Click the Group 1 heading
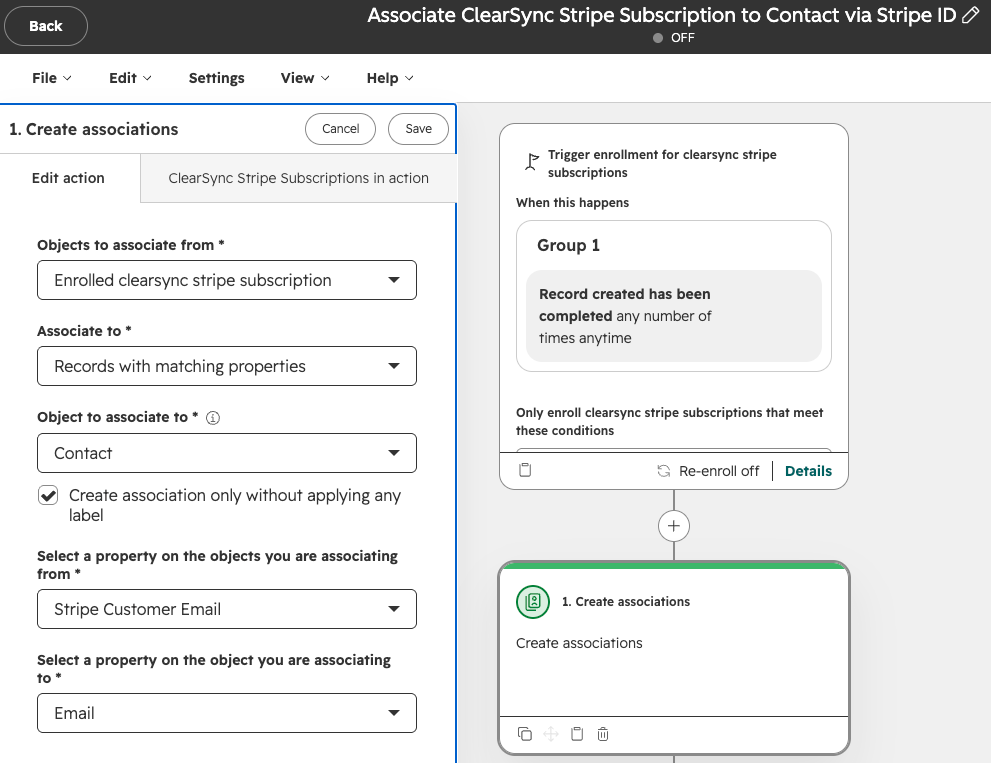 tap(568, 245)
